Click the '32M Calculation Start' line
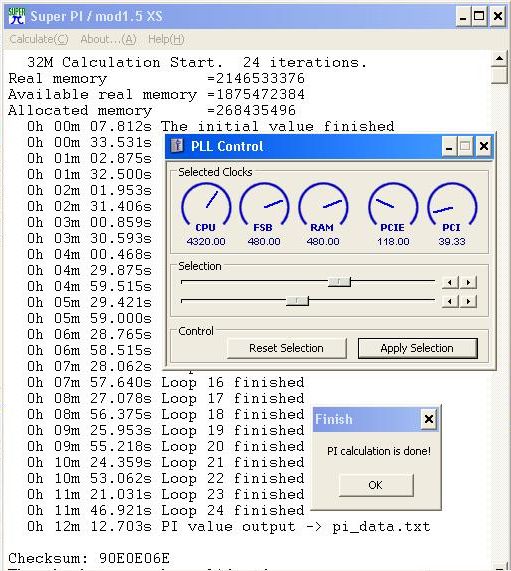Image resolution: width=511 pixels, height=571 pixels. tap(197, 62)
